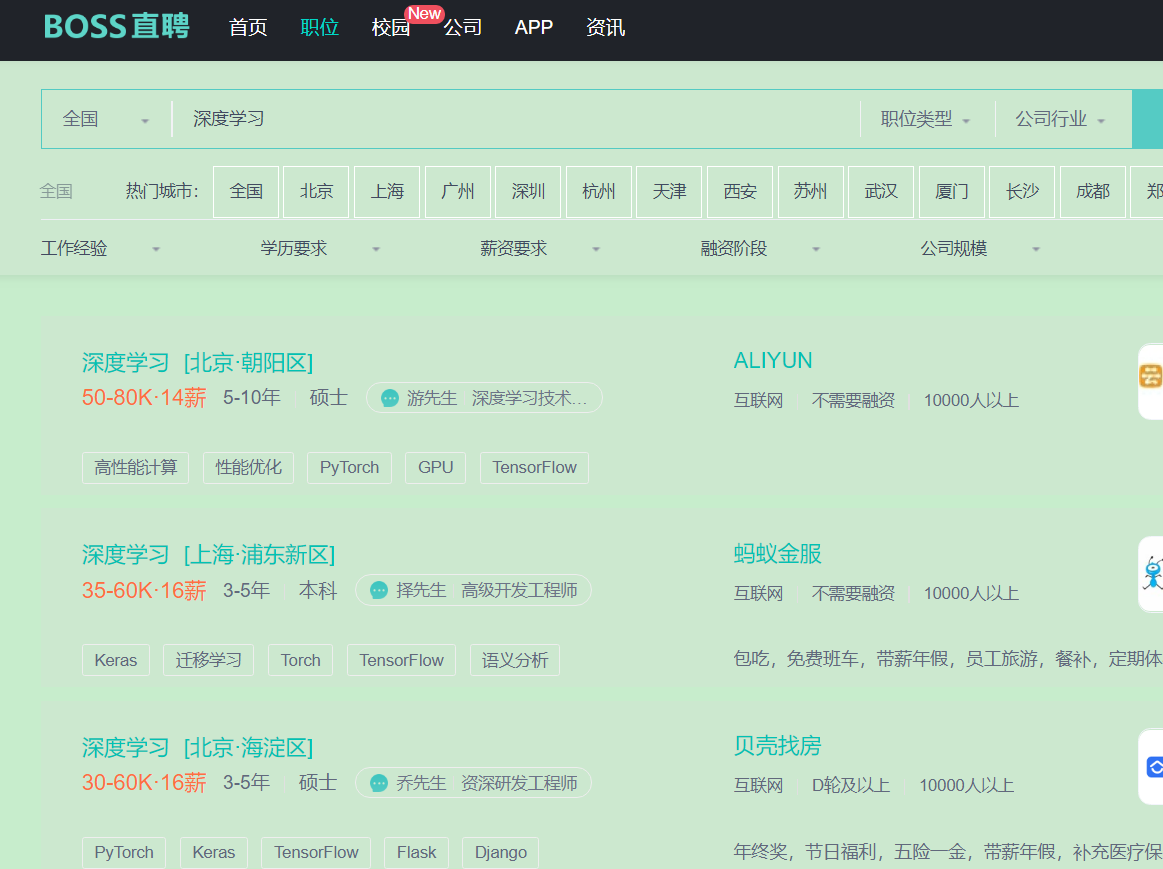The image size is (1163, 869).
Task: Select 广州 in the hot cities list
Action: [458, 192]
